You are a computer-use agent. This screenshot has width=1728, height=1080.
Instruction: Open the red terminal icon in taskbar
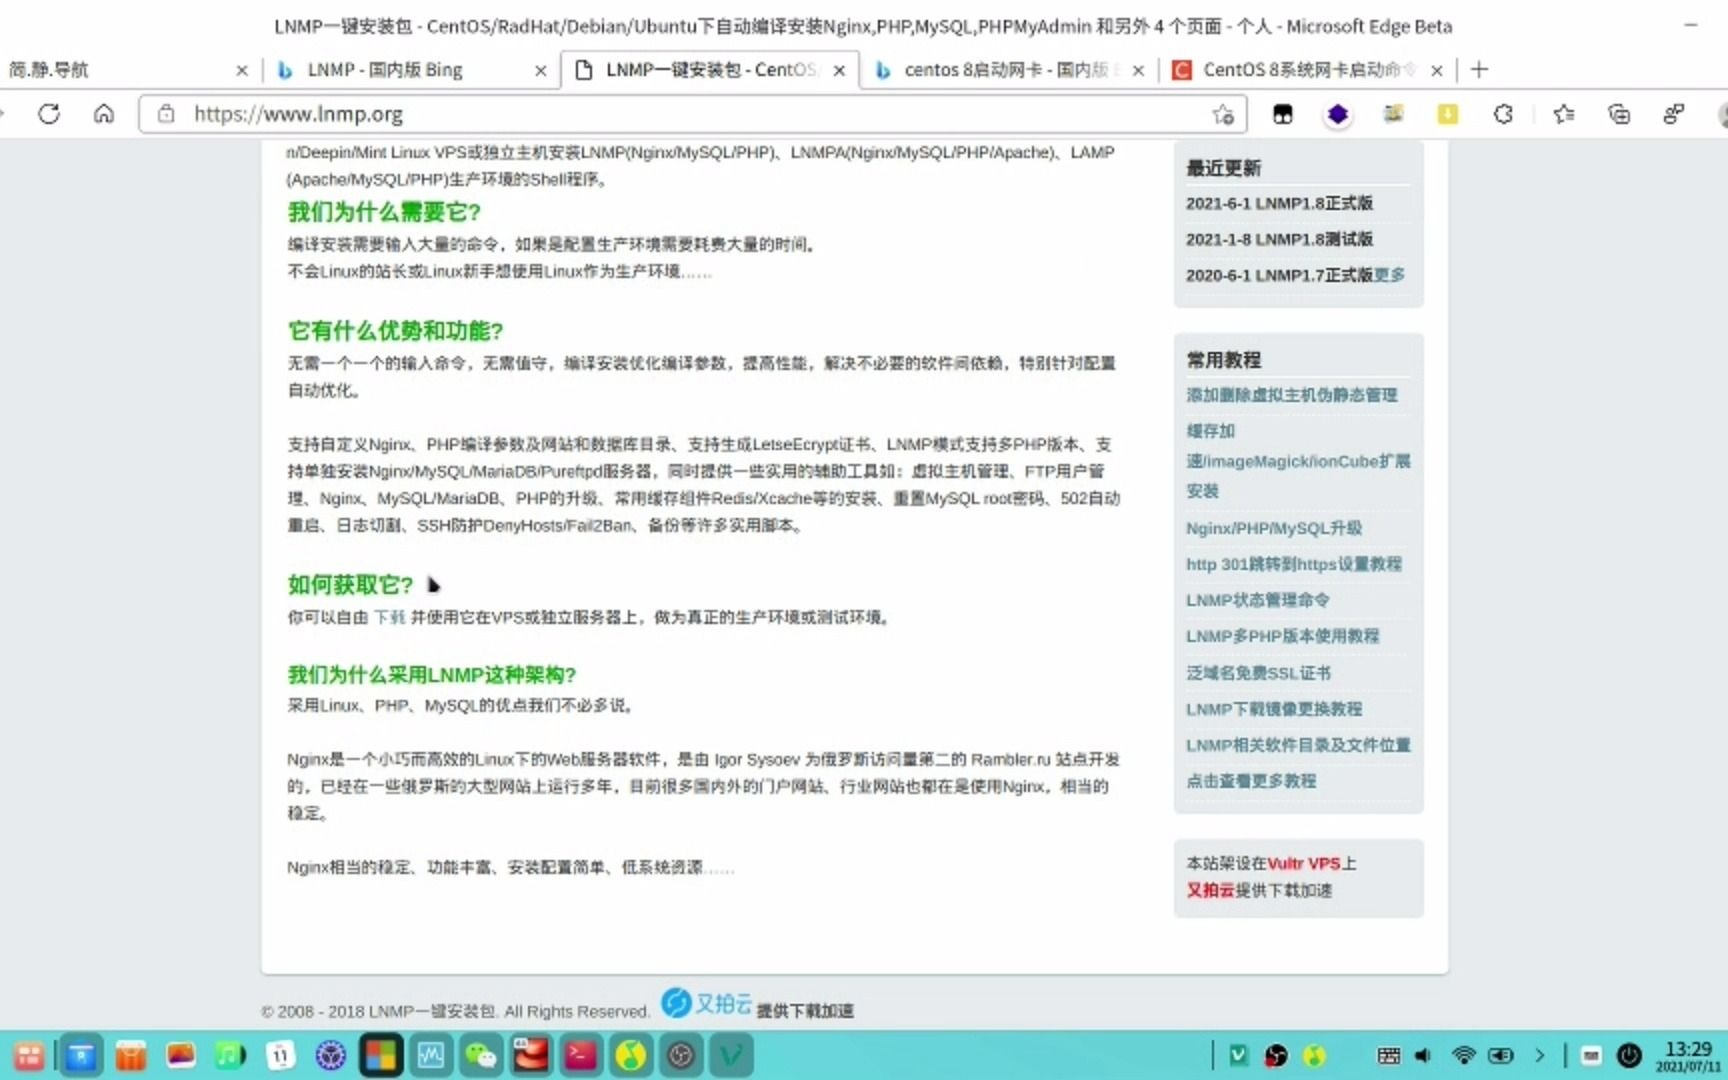pyautogui.click(x=580, y=1056)
